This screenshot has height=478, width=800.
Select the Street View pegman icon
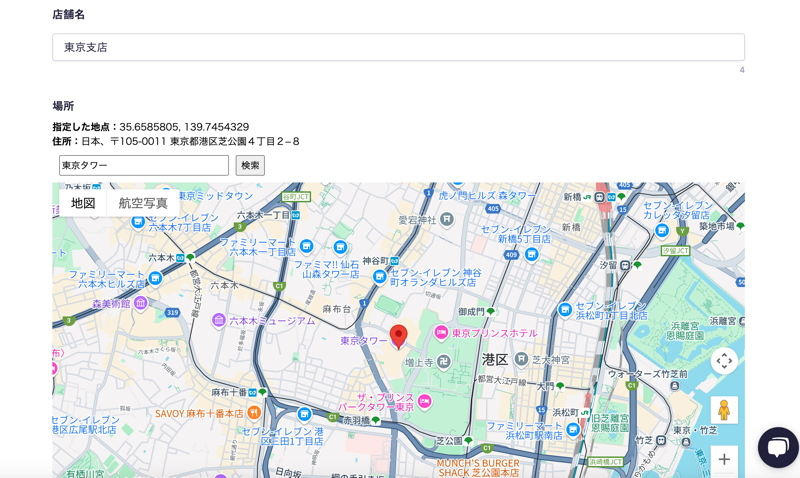pos(724,410)
